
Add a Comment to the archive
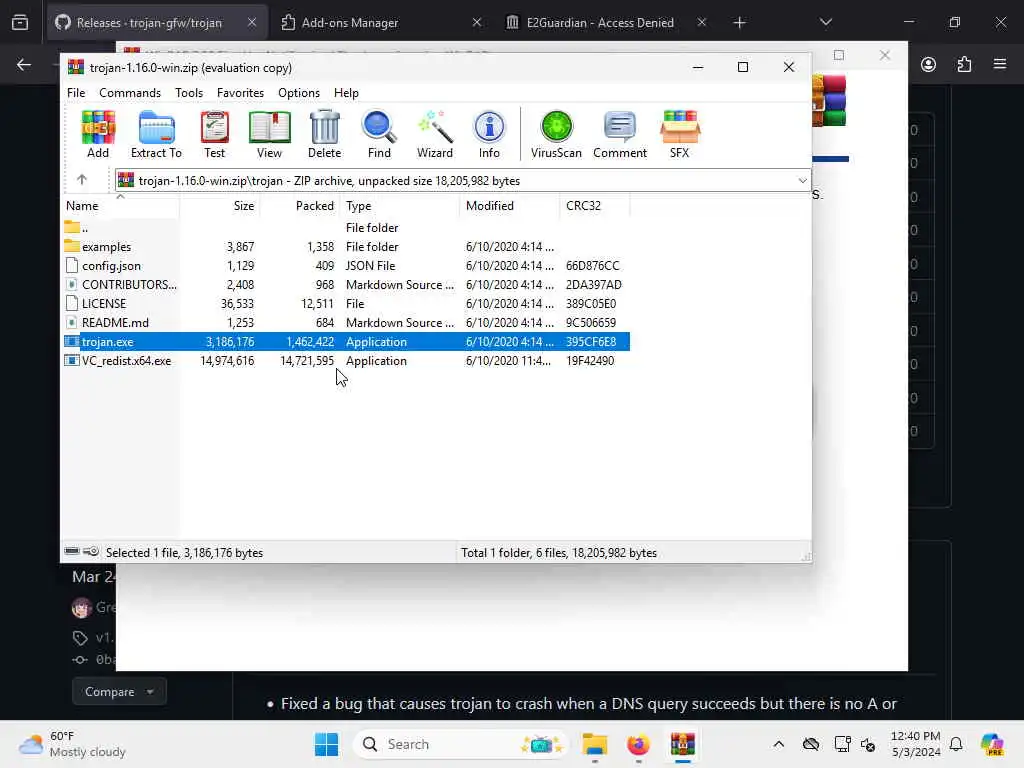click(620, 134)
